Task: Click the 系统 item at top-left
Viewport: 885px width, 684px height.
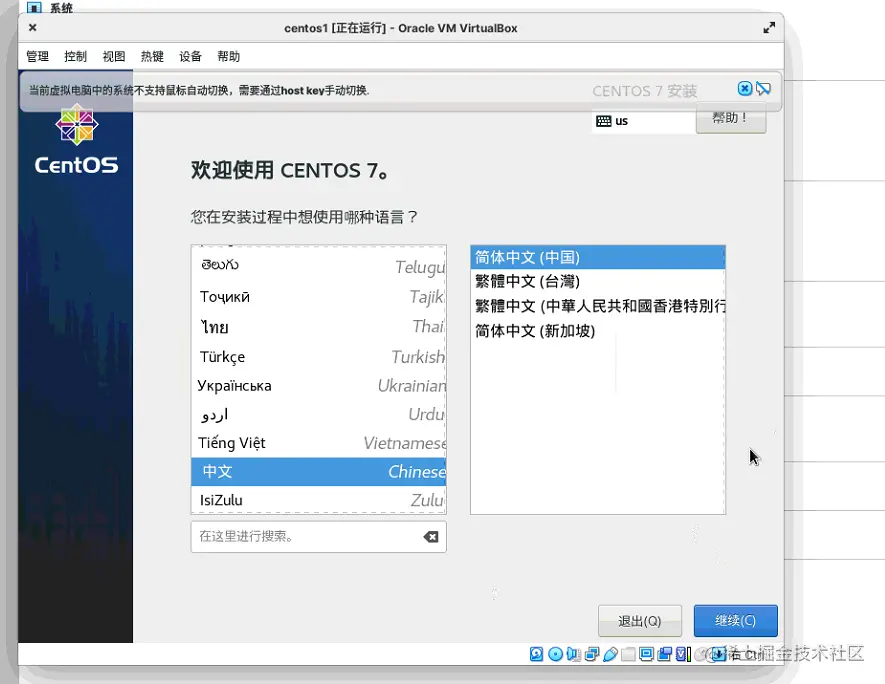Action: tap(61, 7)
